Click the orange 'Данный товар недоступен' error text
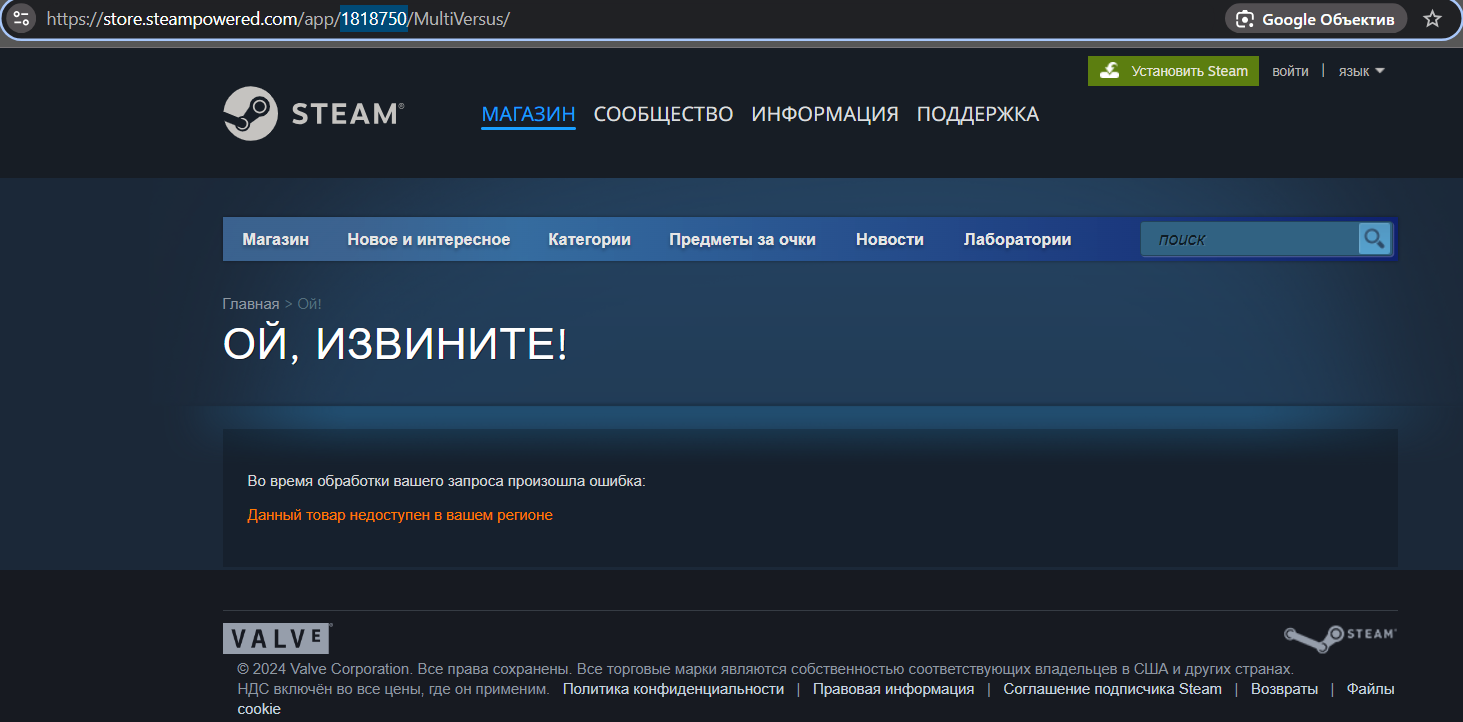The height and width of the screenshot is (722, 1463). (400, 515)
